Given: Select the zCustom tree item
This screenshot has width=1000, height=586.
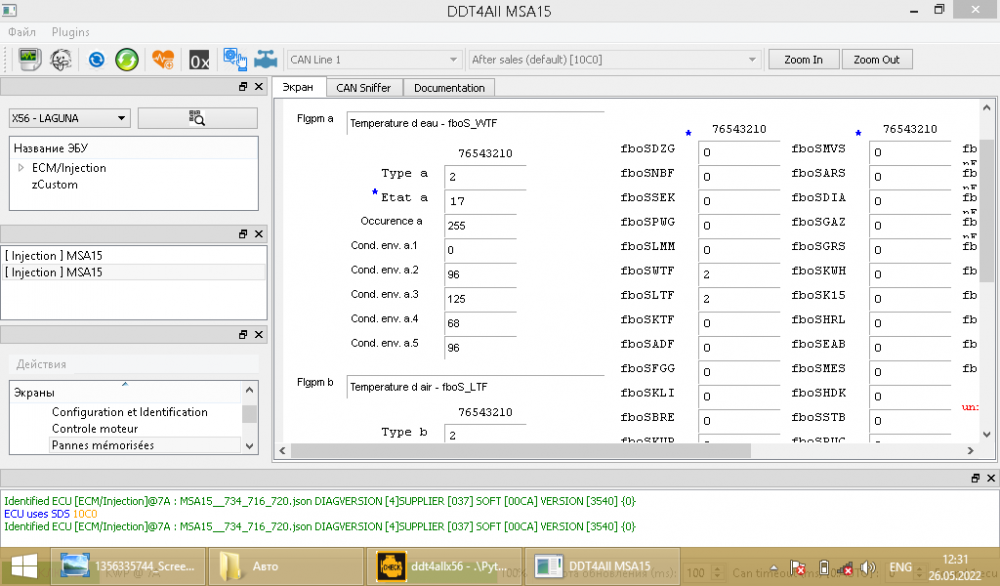Looking at the screenshot, I should [x=55, y=185].
